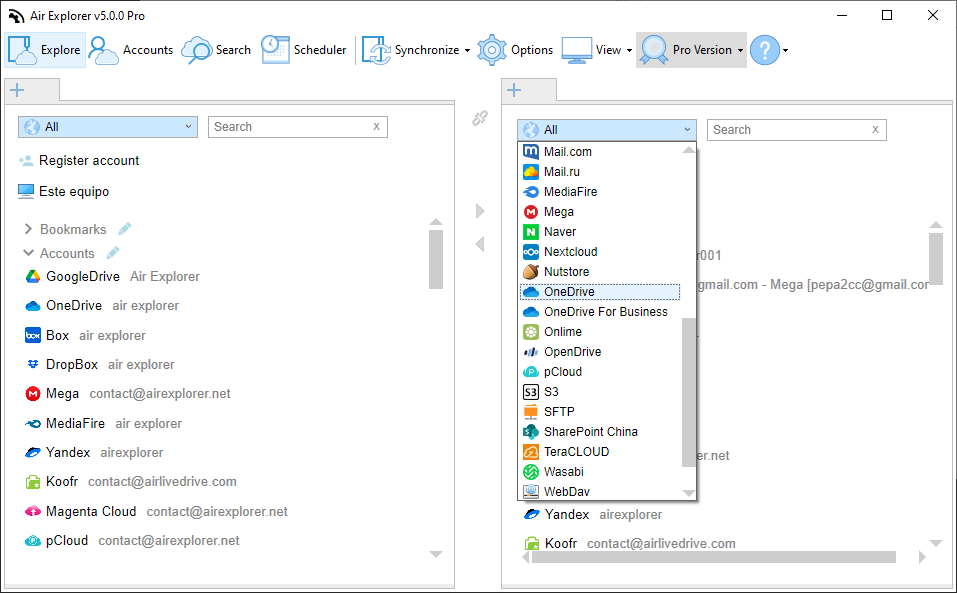
Task: Open the Scheduler
Action: (x=303, y=50)
